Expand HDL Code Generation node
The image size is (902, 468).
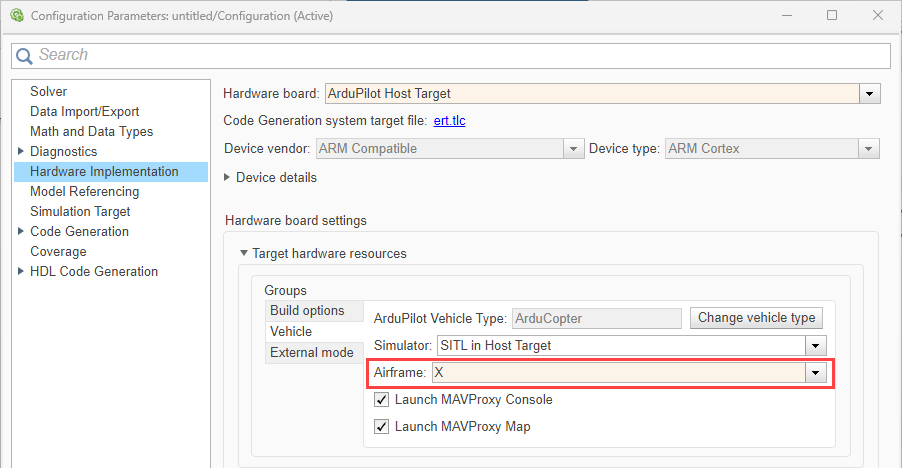[21, 271]
